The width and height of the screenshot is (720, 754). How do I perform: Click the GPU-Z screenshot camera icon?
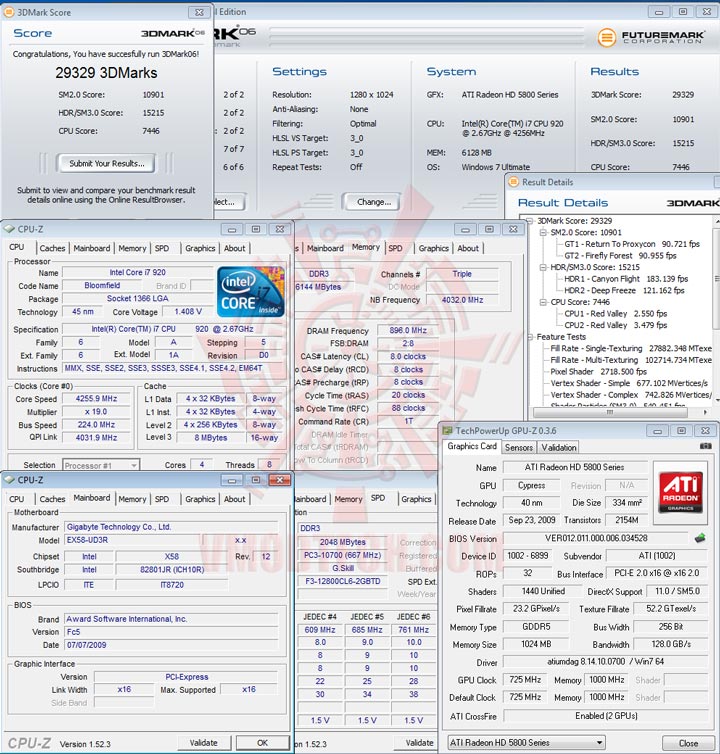[x=705, y=446]
